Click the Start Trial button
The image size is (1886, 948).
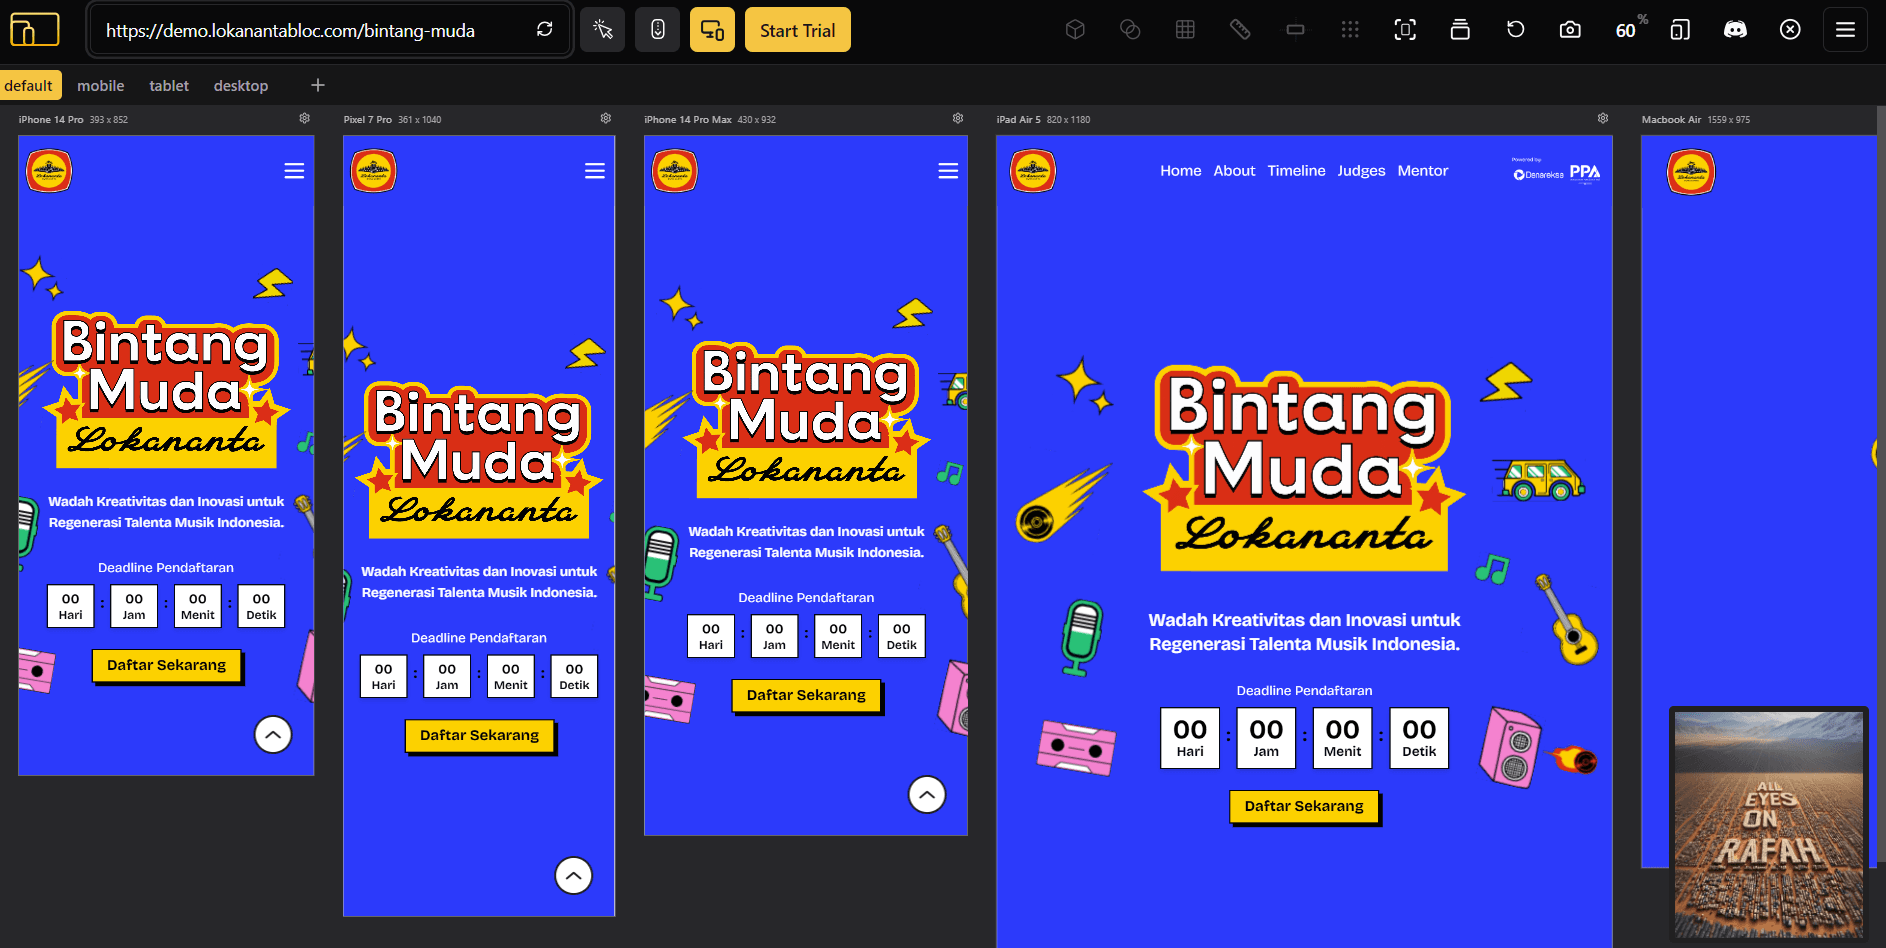[797, 29]
